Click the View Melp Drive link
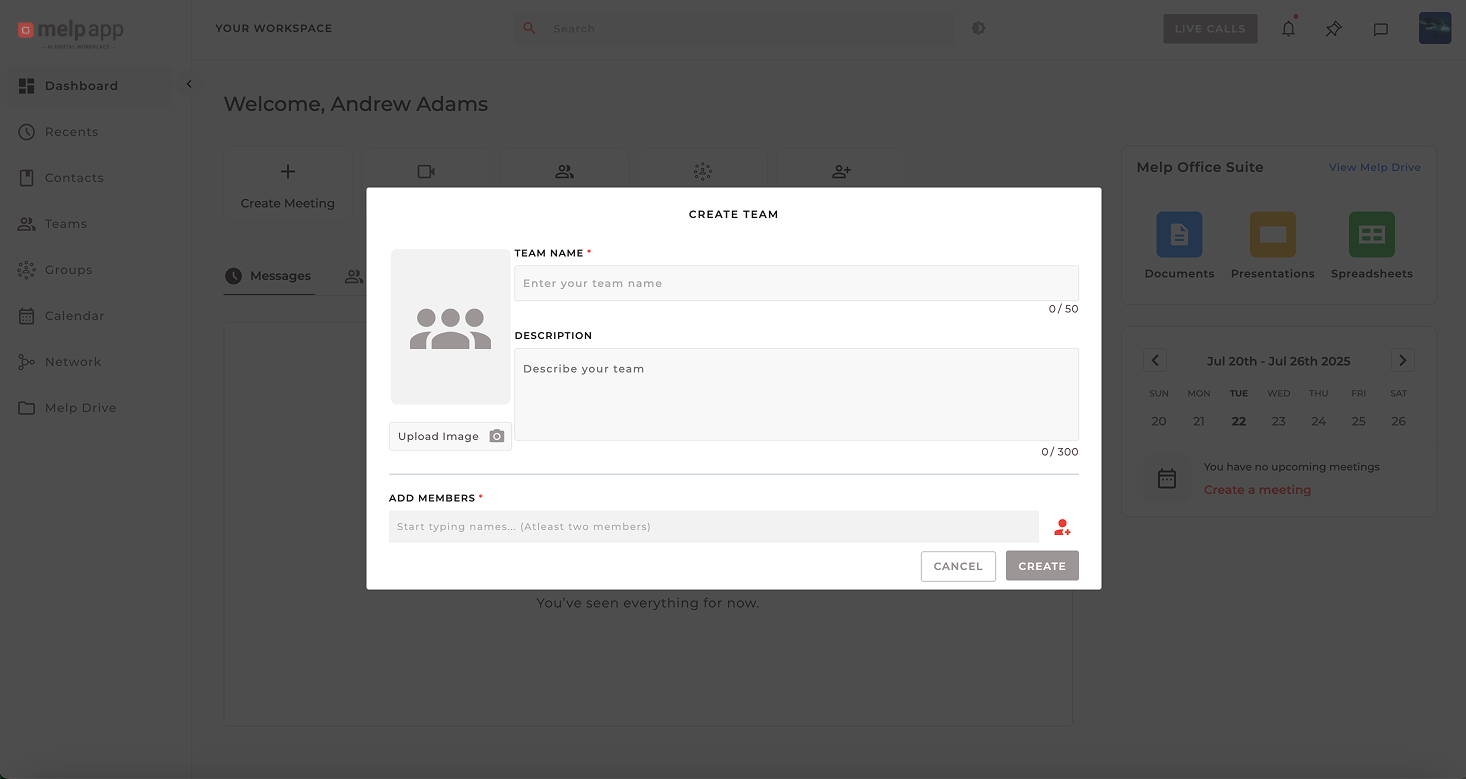 [1374, 167]
